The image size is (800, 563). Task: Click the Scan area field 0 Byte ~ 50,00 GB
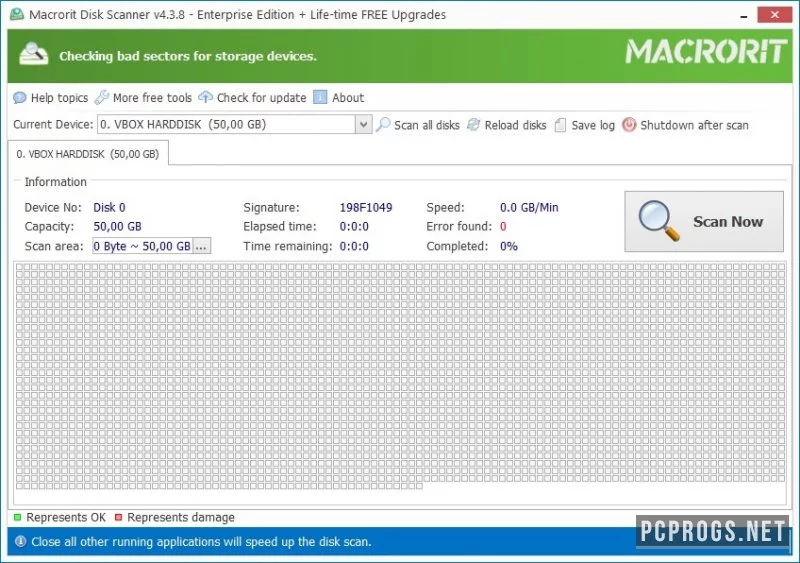[142, 246]
